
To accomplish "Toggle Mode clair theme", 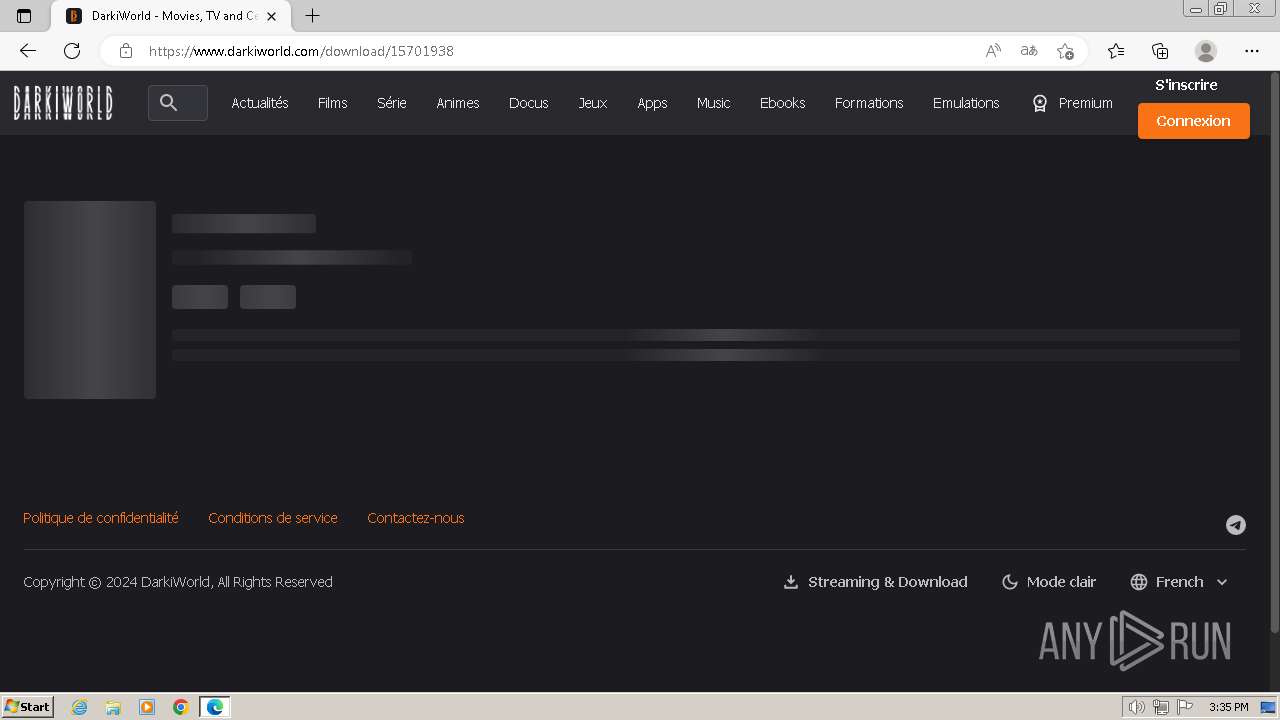I will click(1049, 582).
